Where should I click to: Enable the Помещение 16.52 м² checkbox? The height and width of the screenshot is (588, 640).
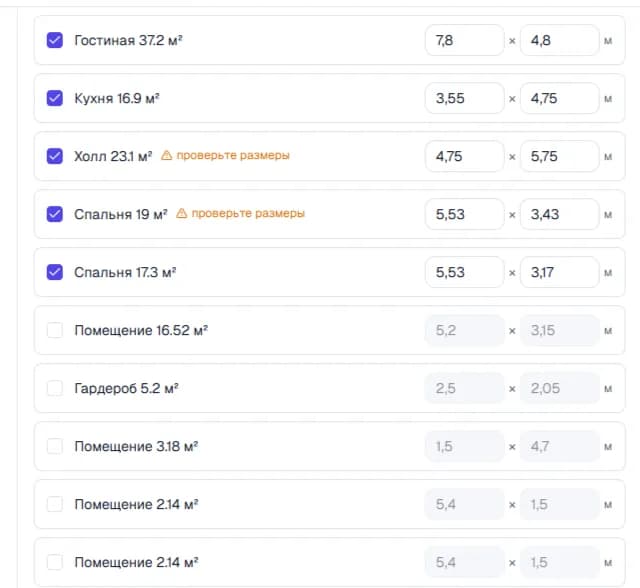pos(55,330)
